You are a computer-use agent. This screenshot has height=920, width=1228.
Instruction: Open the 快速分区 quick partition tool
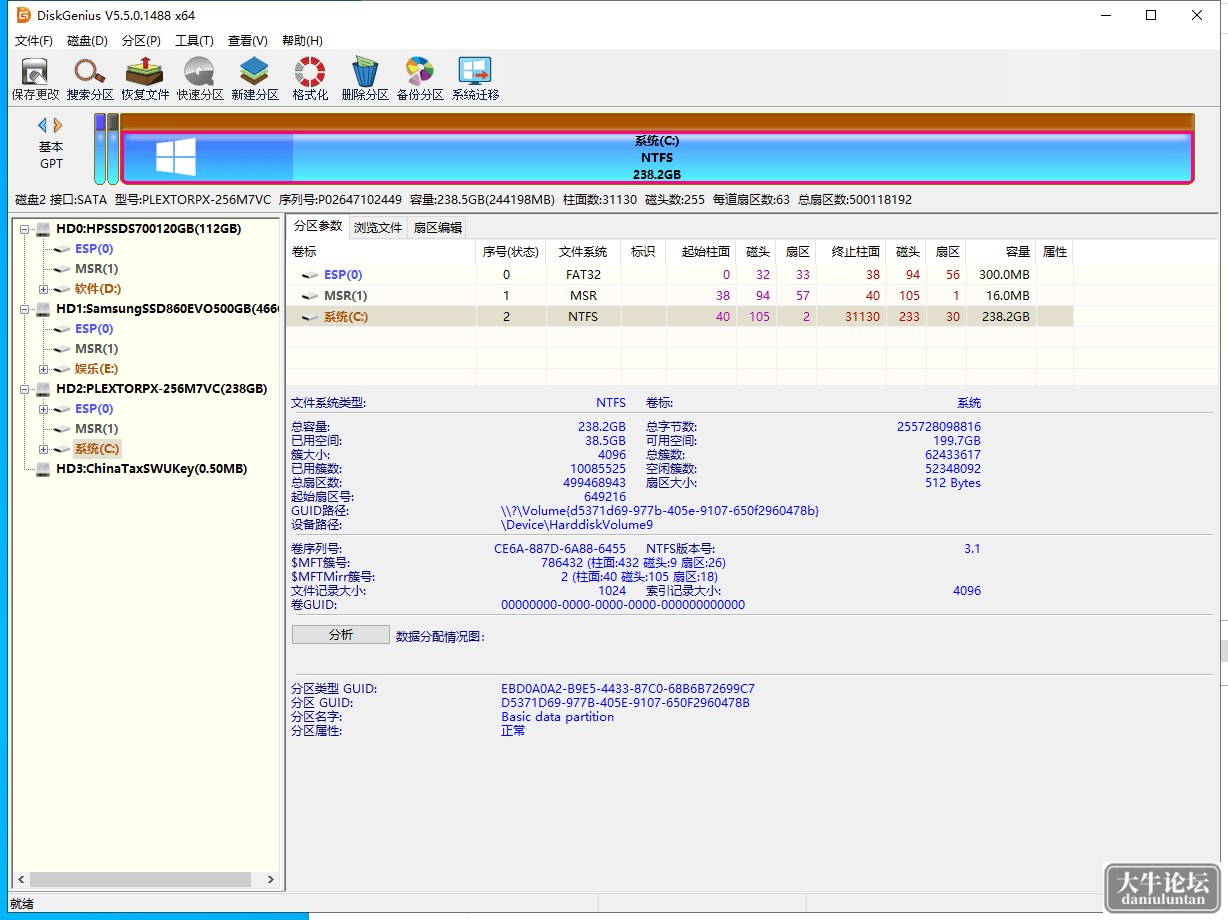200,79
